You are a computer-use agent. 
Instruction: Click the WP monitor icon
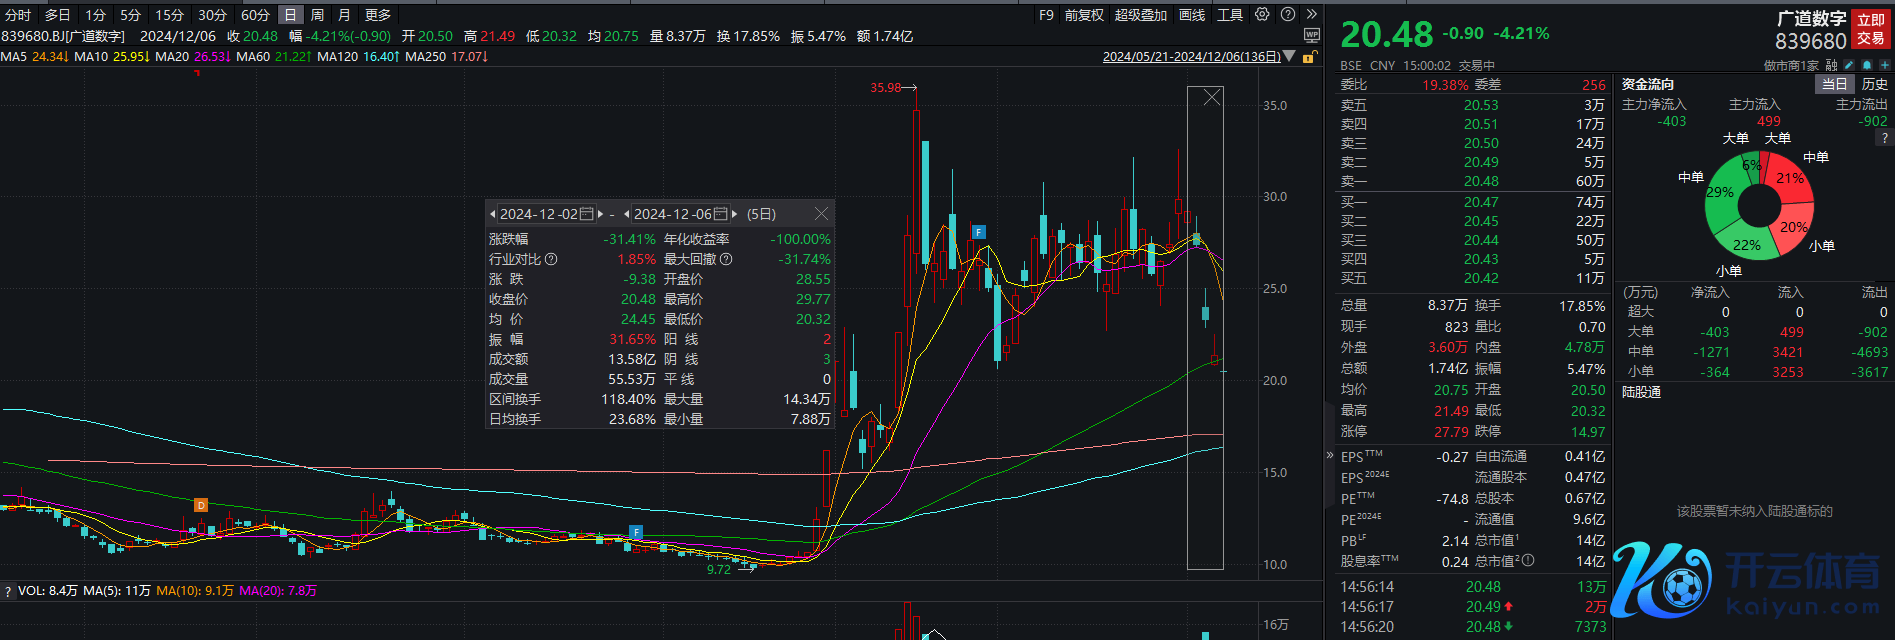coord(1312,35)
